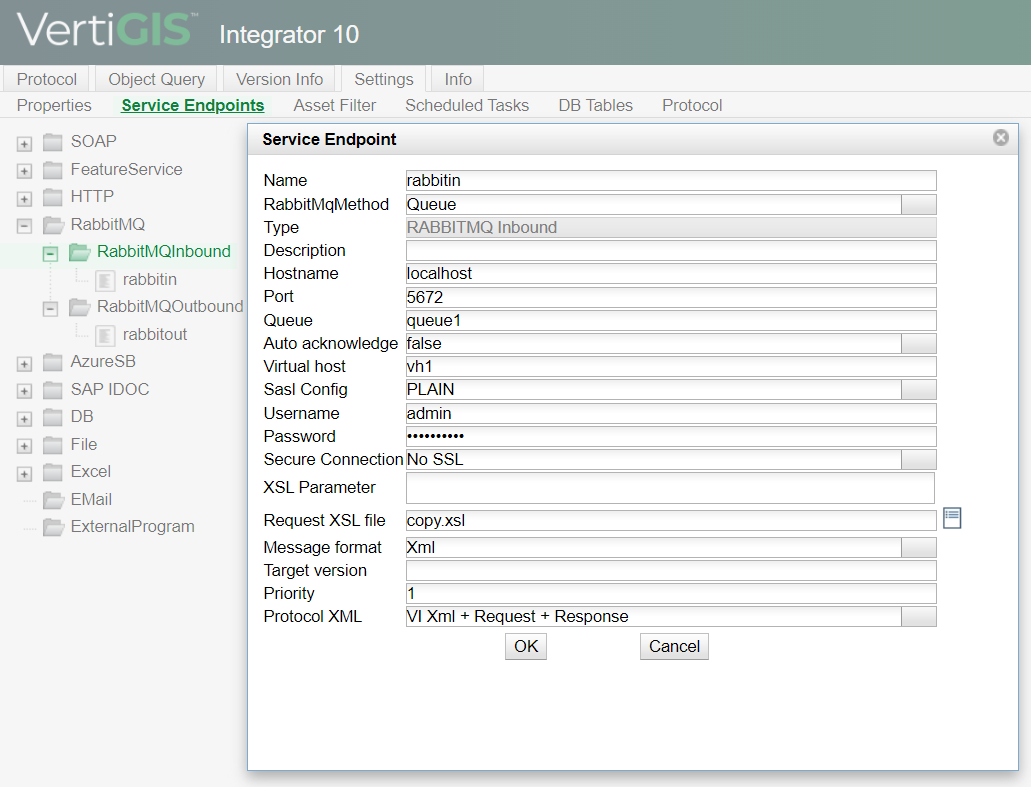This screenshot has height=787, width=1031.
Task: Open the Info tab
Action: pos(458,79)
